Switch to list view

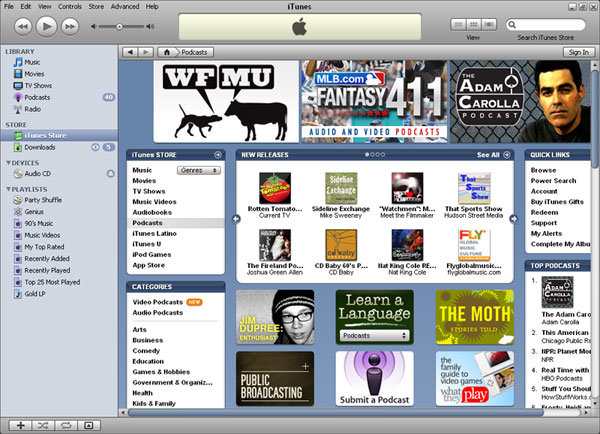(x=458, y=24)
